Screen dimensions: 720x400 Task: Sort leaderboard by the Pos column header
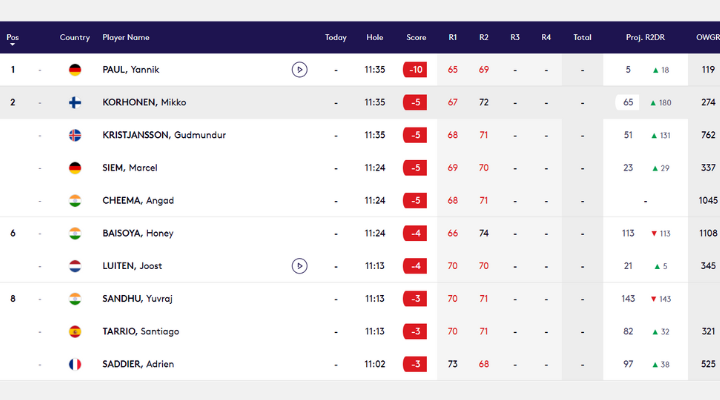click(x=13, y=38)
